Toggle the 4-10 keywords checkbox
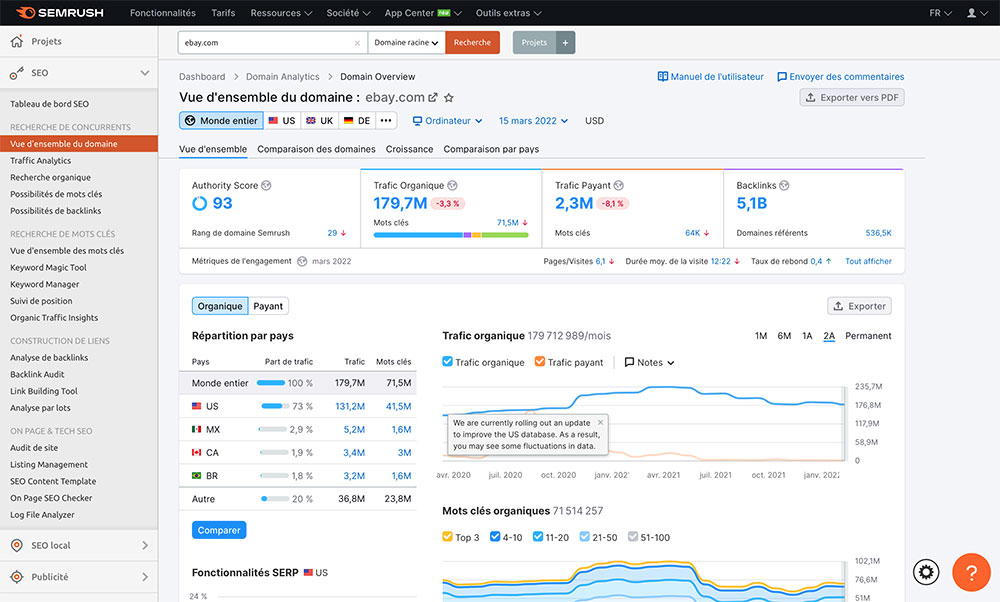 point(495,536)
